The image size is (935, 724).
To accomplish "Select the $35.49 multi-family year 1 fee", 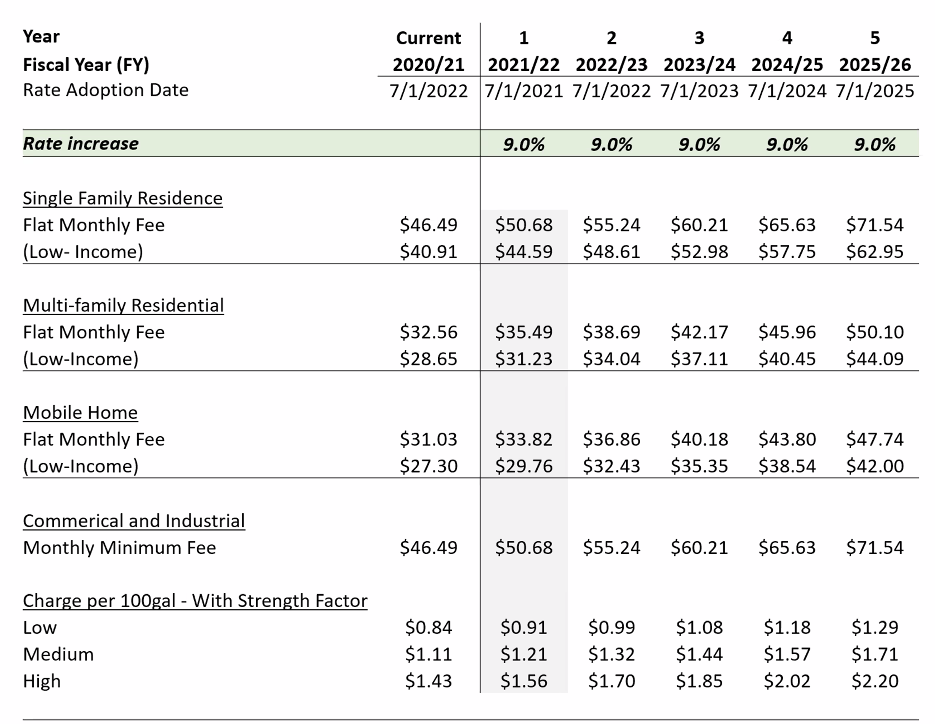I will 524,332.
